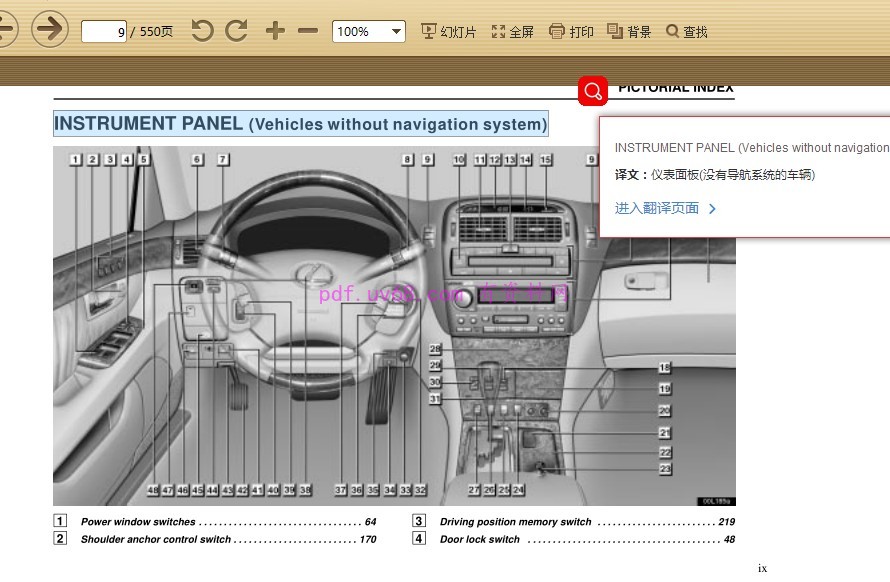Click the Door lock switch index entry
This screenshot has height=582, width=890.
(480, 540)
